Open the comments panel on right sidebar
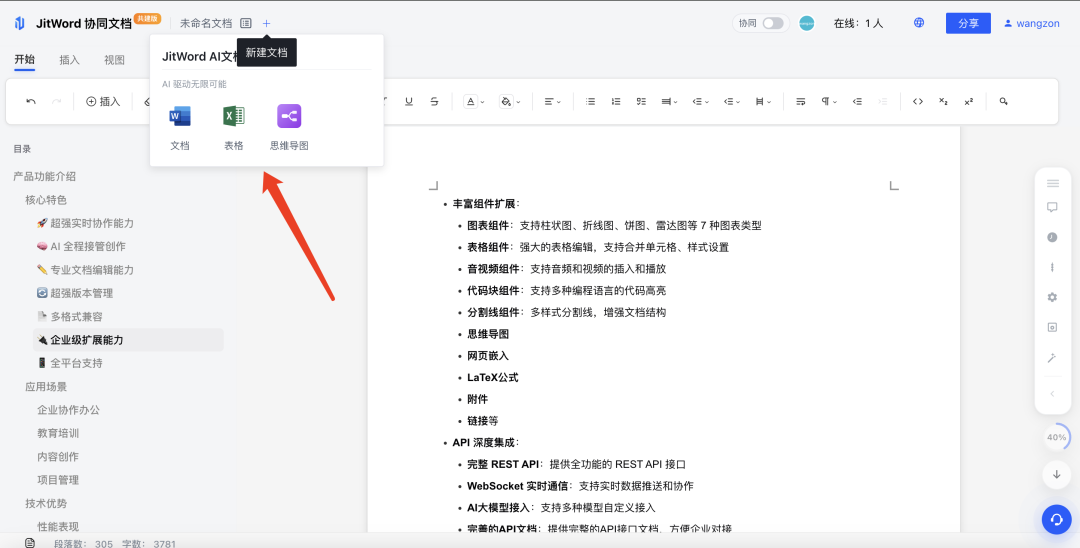 [x=1052, y=207]
